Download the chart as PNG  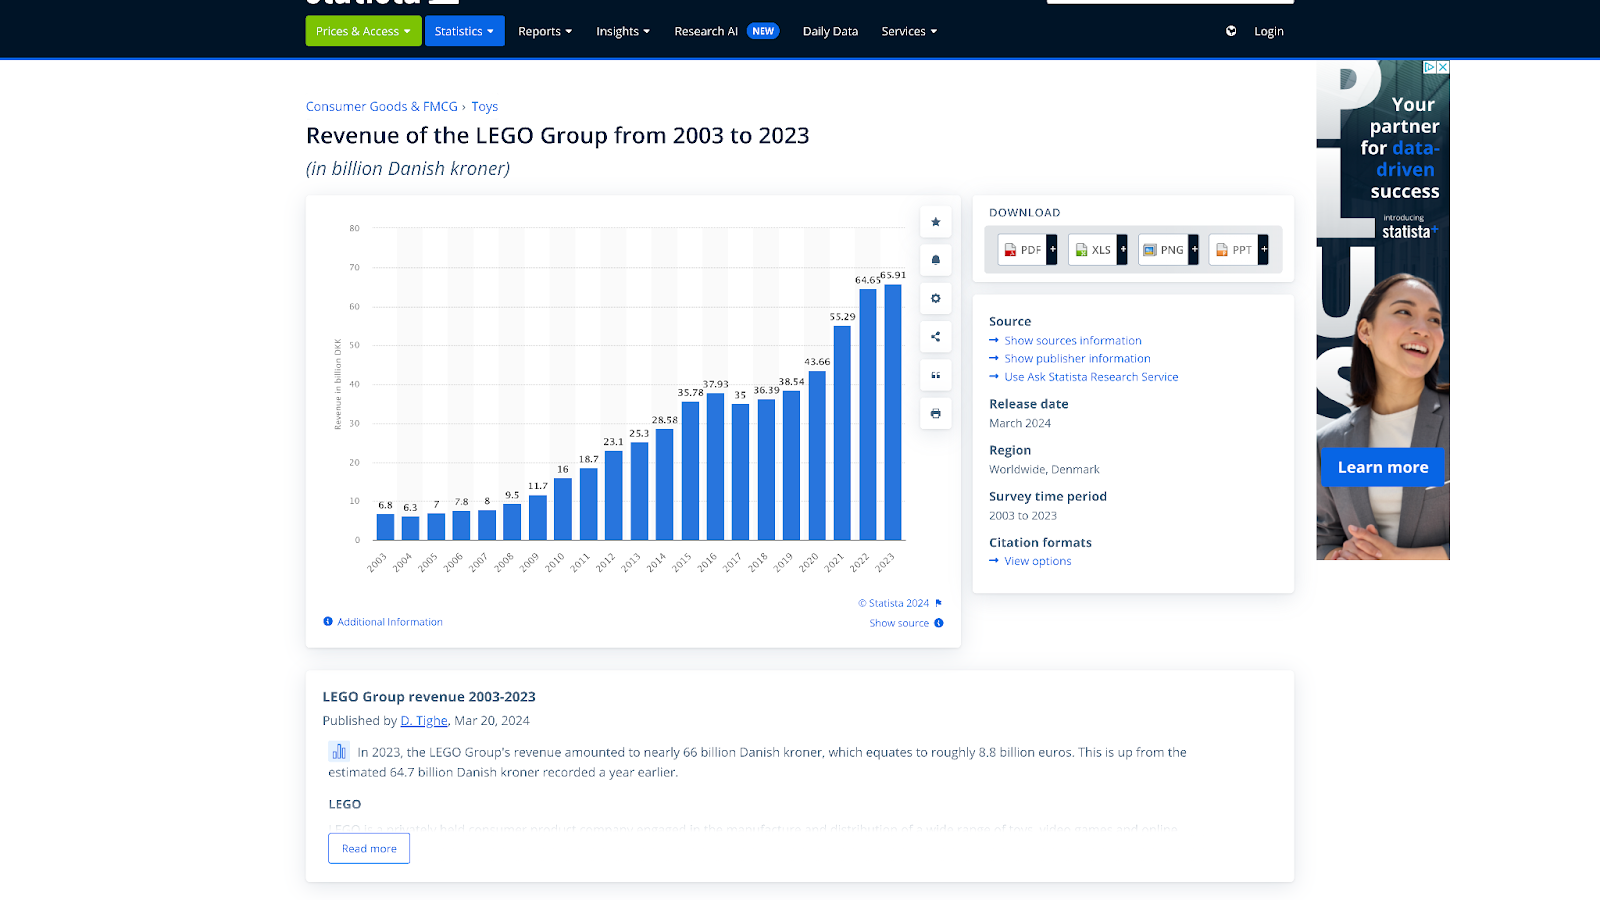coord(1163,250)
